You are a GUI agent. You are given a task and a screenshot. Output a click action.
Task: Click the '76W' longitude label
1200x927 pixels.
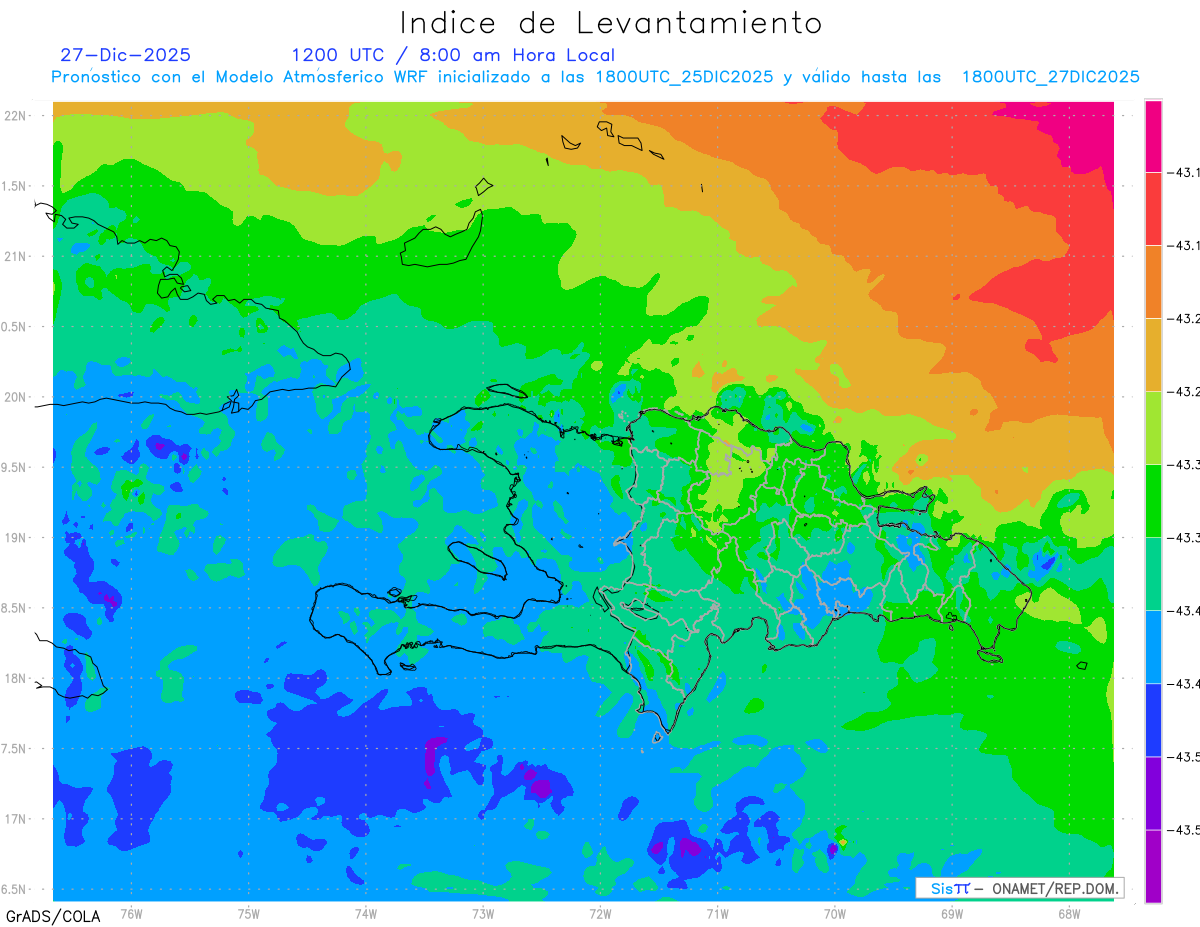(131, 913)
